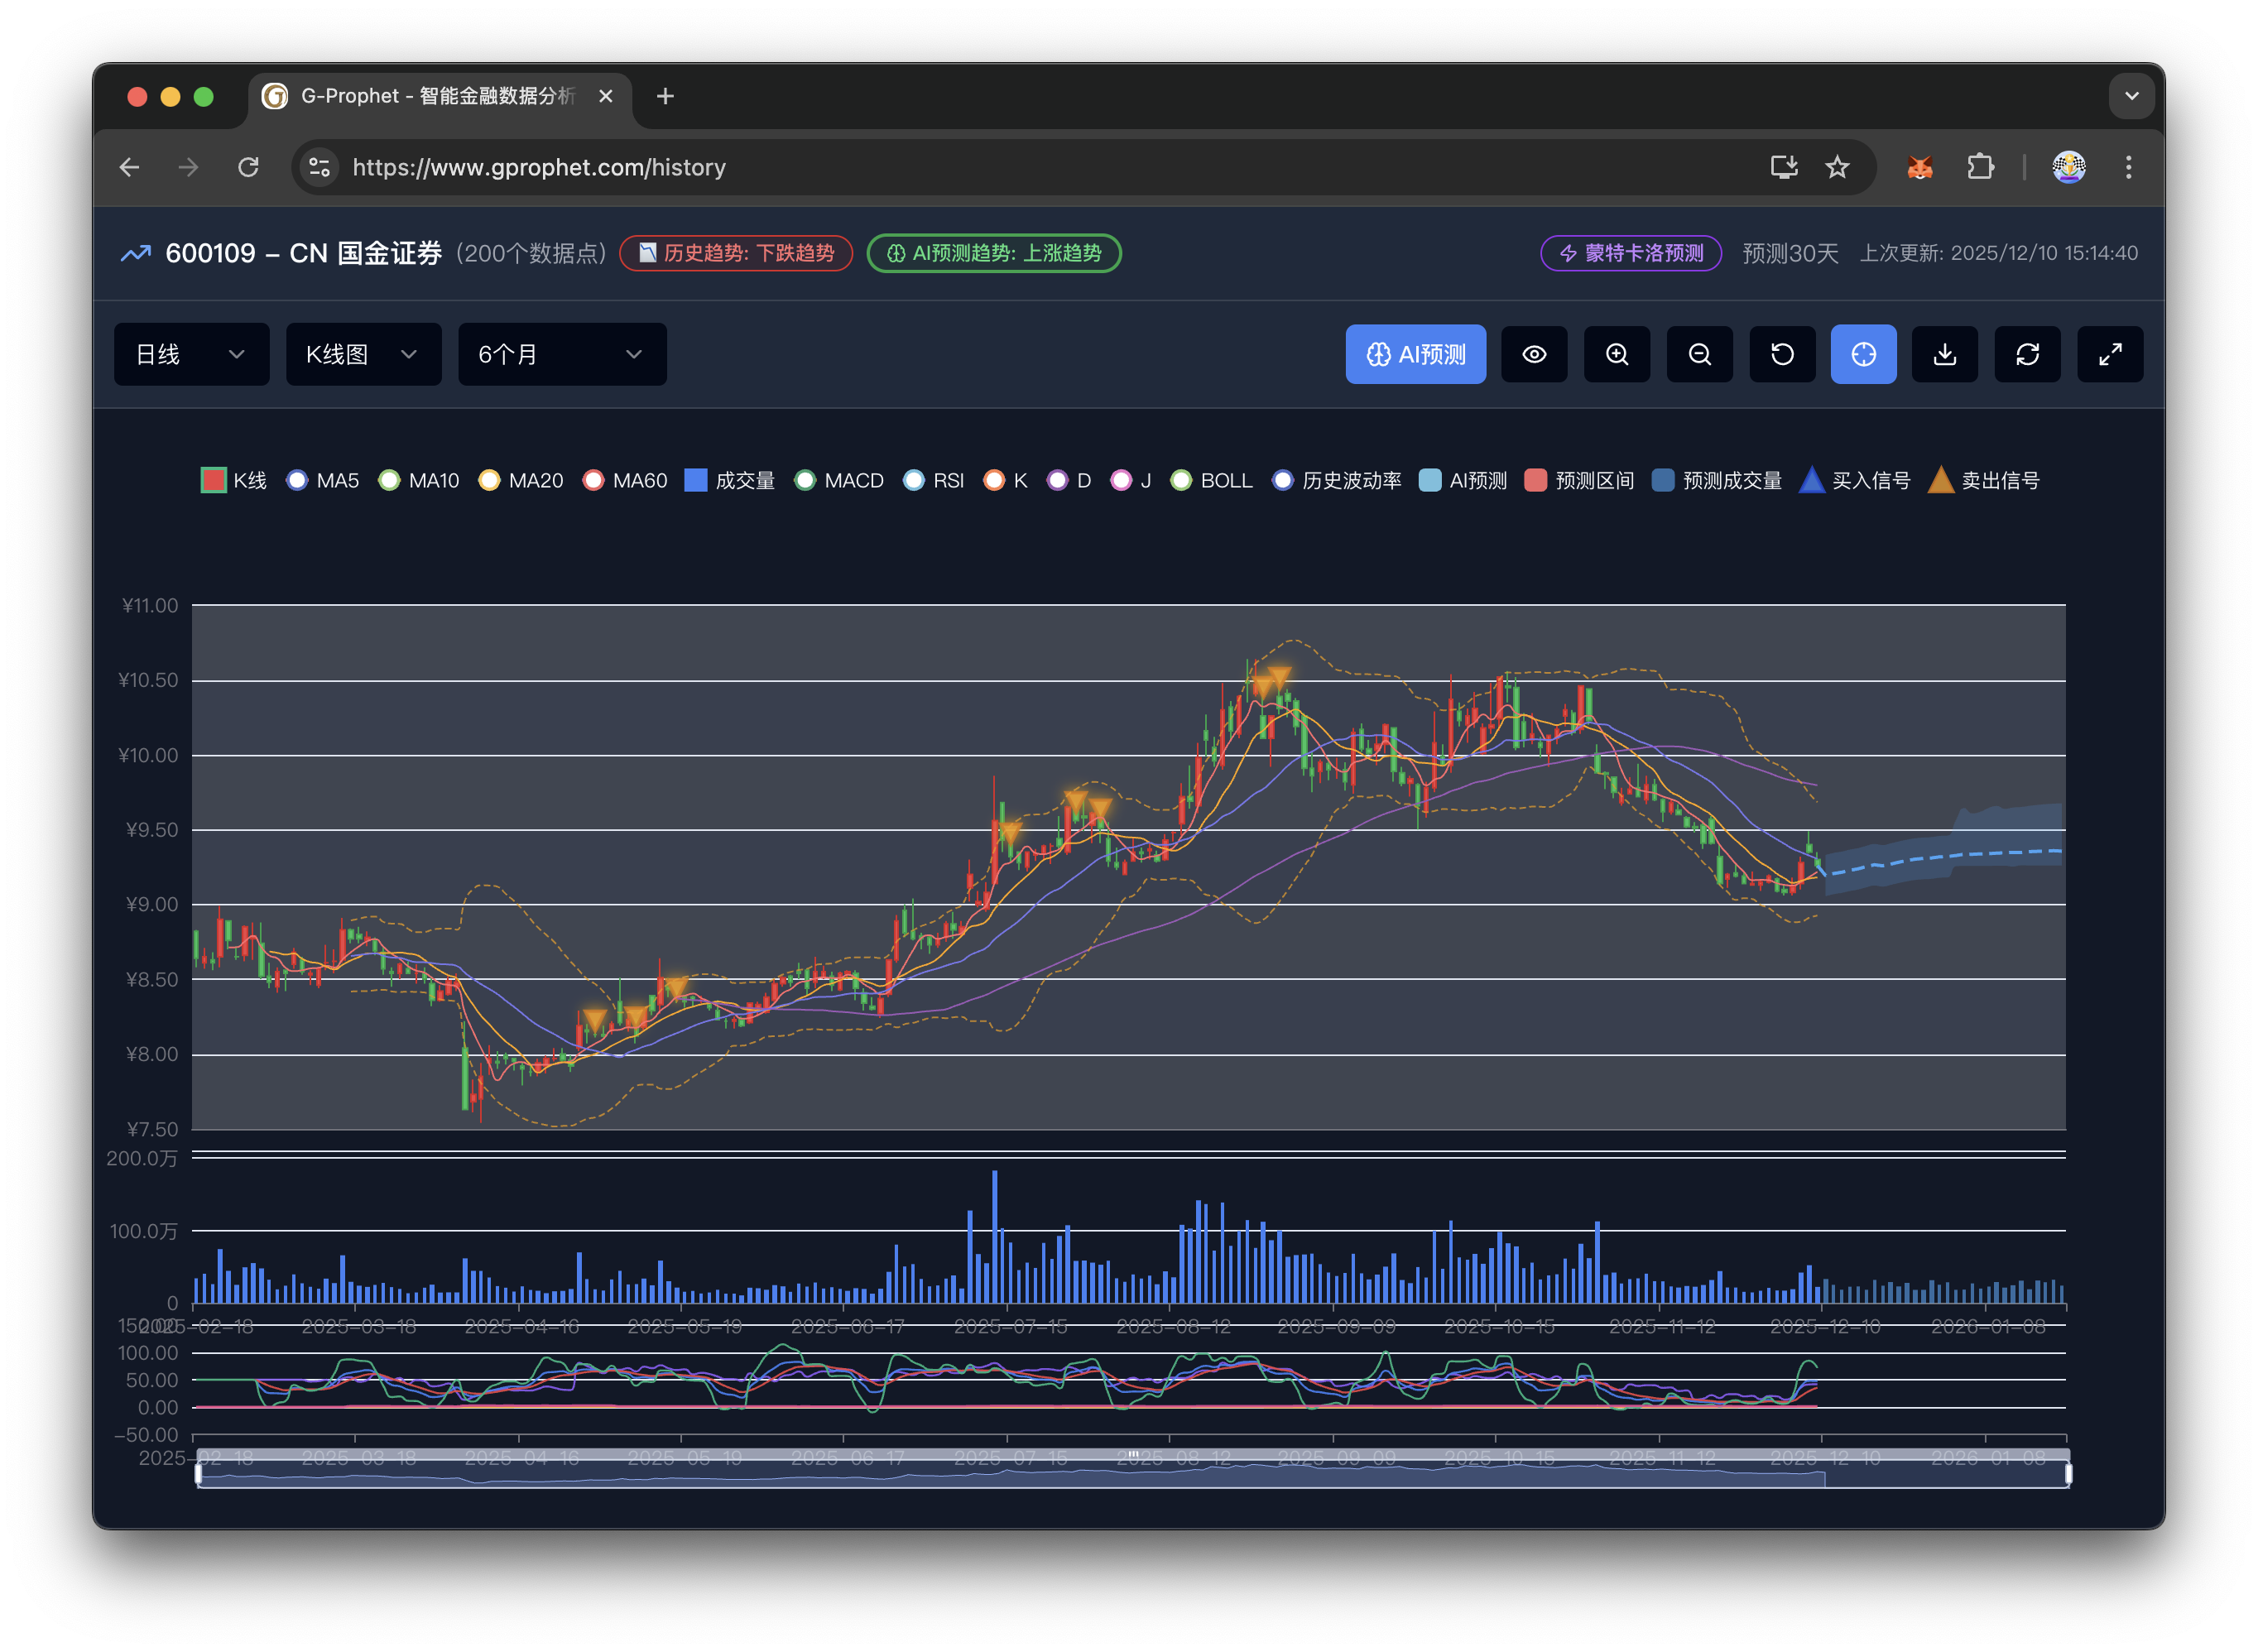Open a new browser tab
This screenshot has height=1652, width=2258.
click(665, 96)
